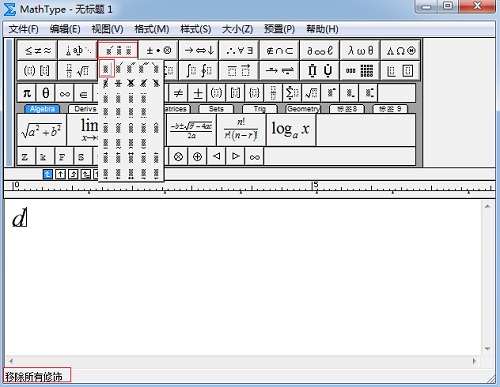Open the 编辑(E) menu
Screen dimensions: 500x387
tap(65, 29)
